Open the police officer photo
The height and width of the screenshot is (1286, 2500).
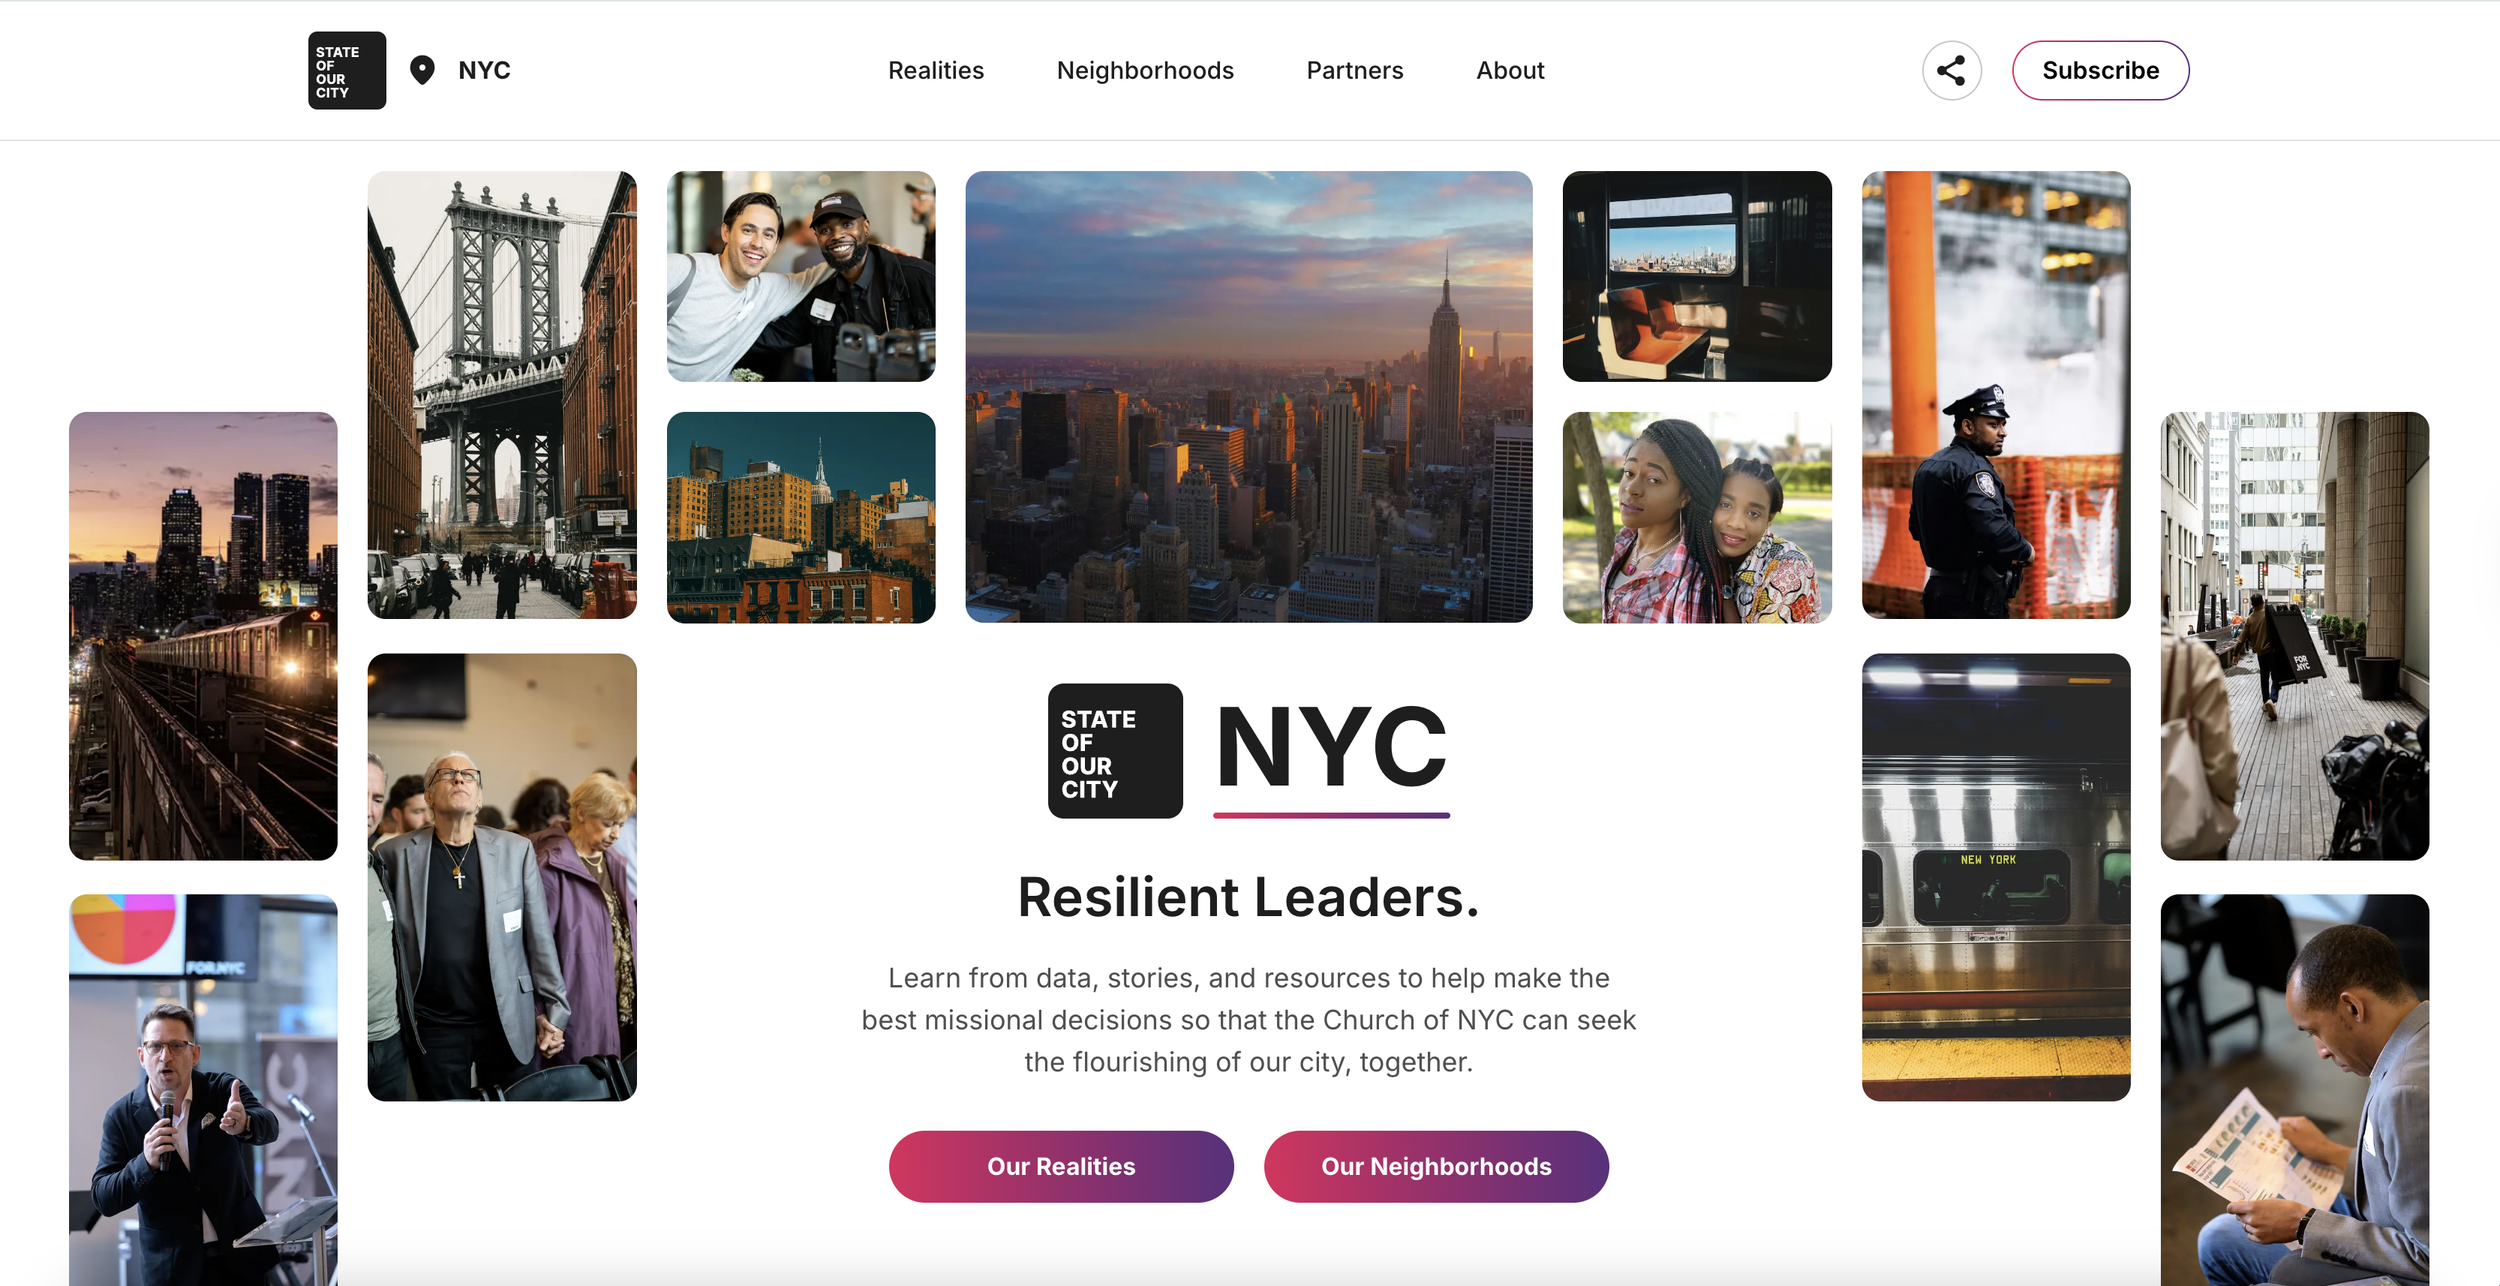(1996, 395)
